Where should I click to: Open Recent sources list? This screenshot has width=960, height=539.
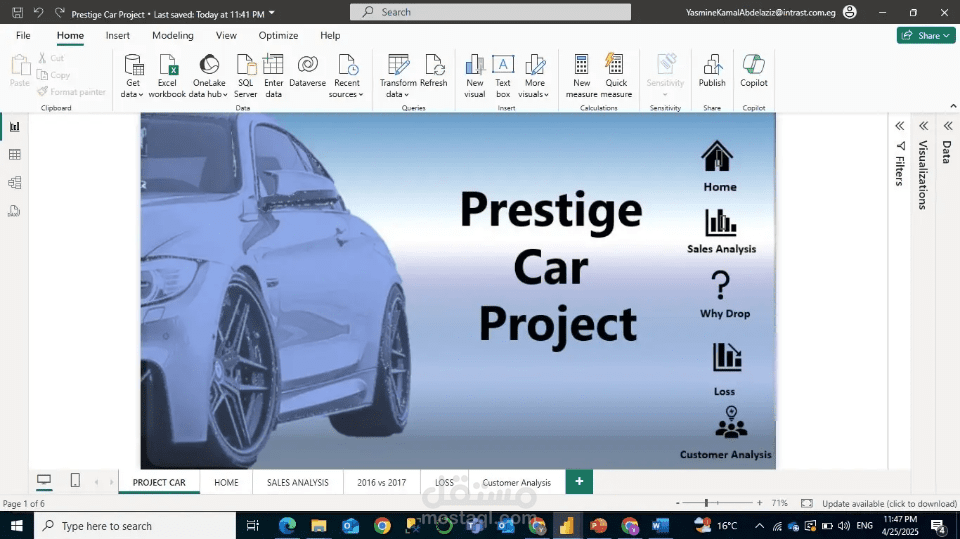347,76
